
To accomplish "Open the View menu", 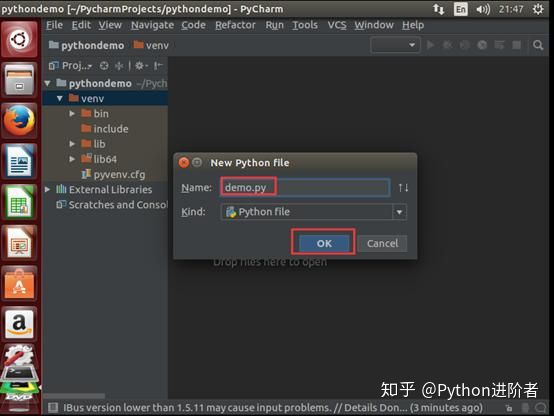I will (x=110, y=25).
